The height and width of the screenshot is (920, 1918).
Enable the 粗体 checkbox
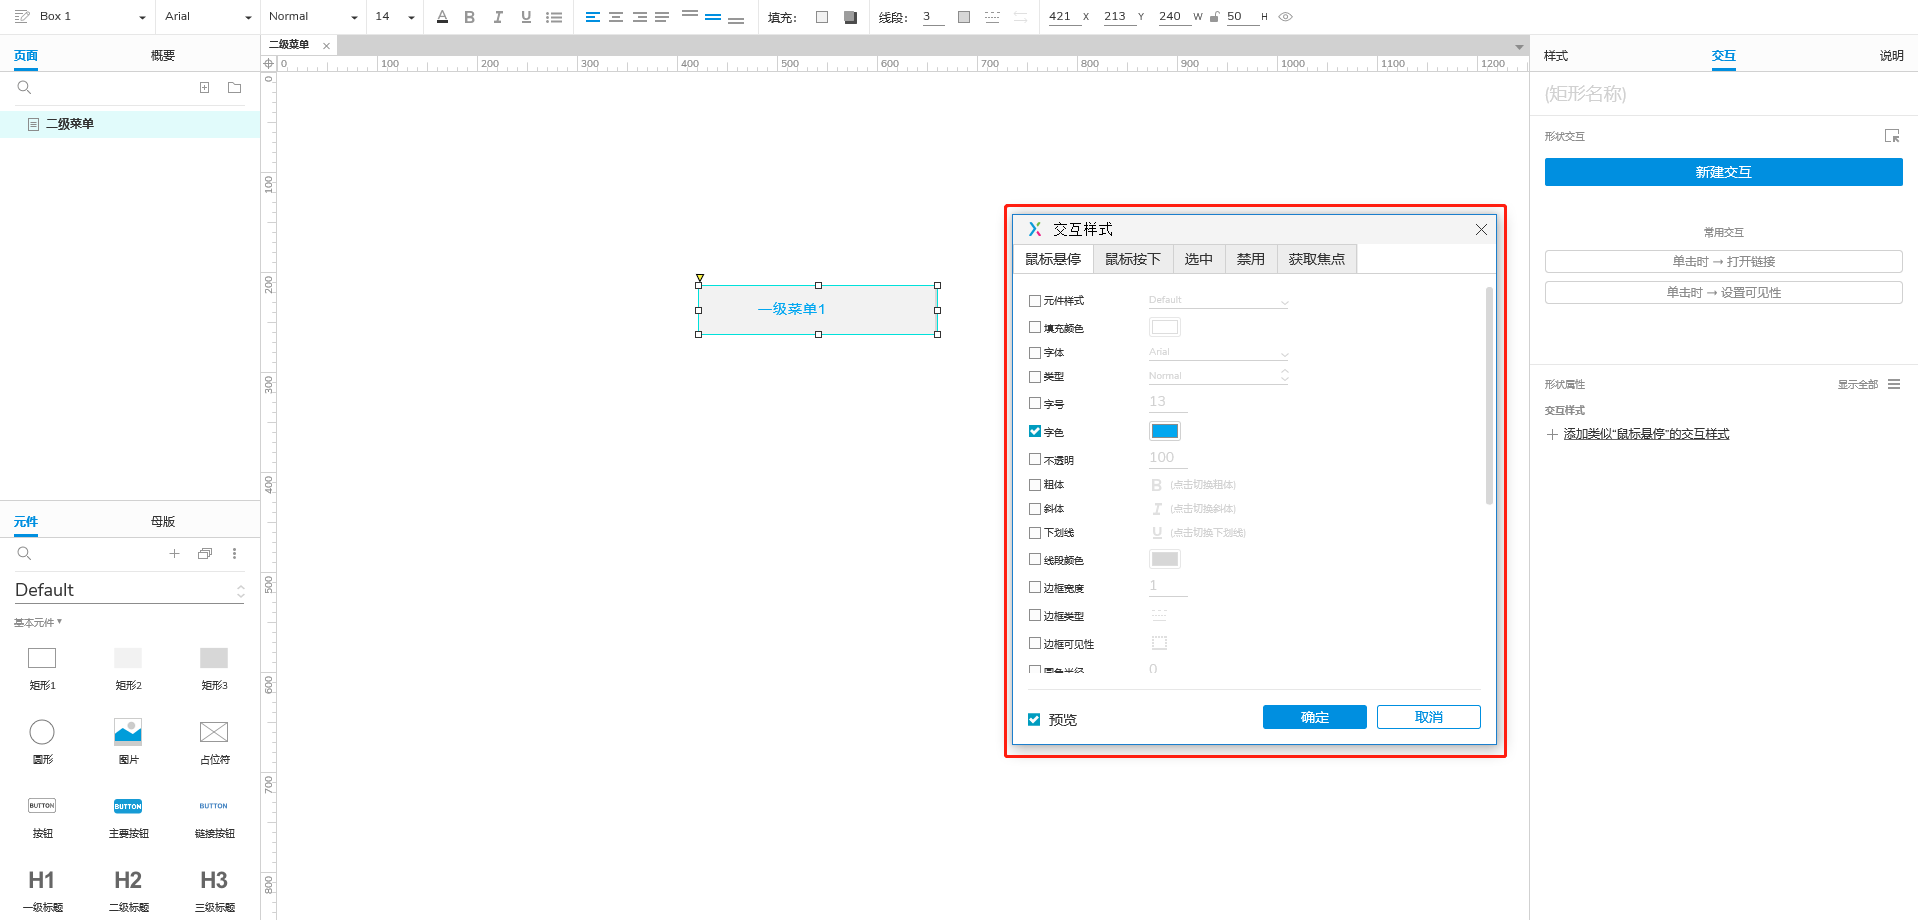click(x=1035, y=484)
